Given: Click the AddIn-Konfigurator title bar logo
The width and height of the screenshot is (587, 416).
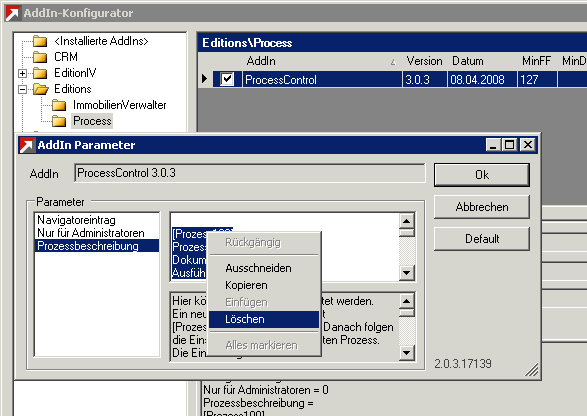Looking at the screenshot, I should [x=12, y=13].
